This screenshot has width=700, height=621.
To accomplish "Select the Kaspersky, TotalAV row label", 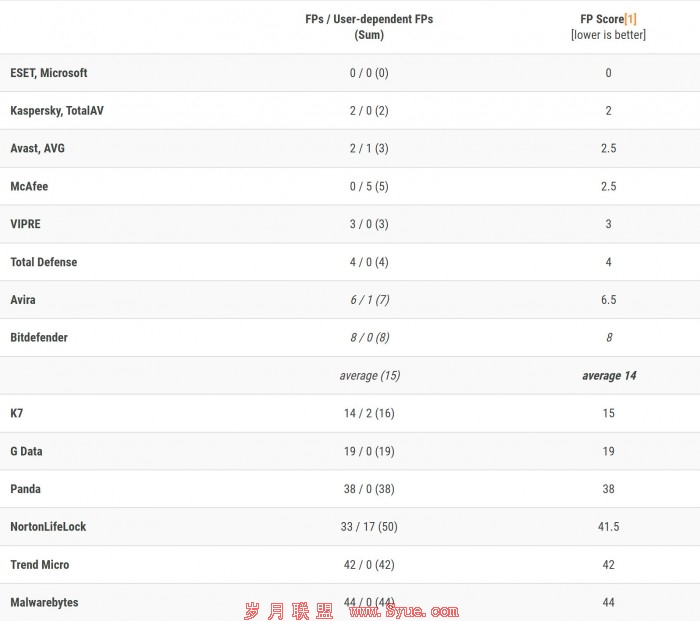I will (57, 111).
